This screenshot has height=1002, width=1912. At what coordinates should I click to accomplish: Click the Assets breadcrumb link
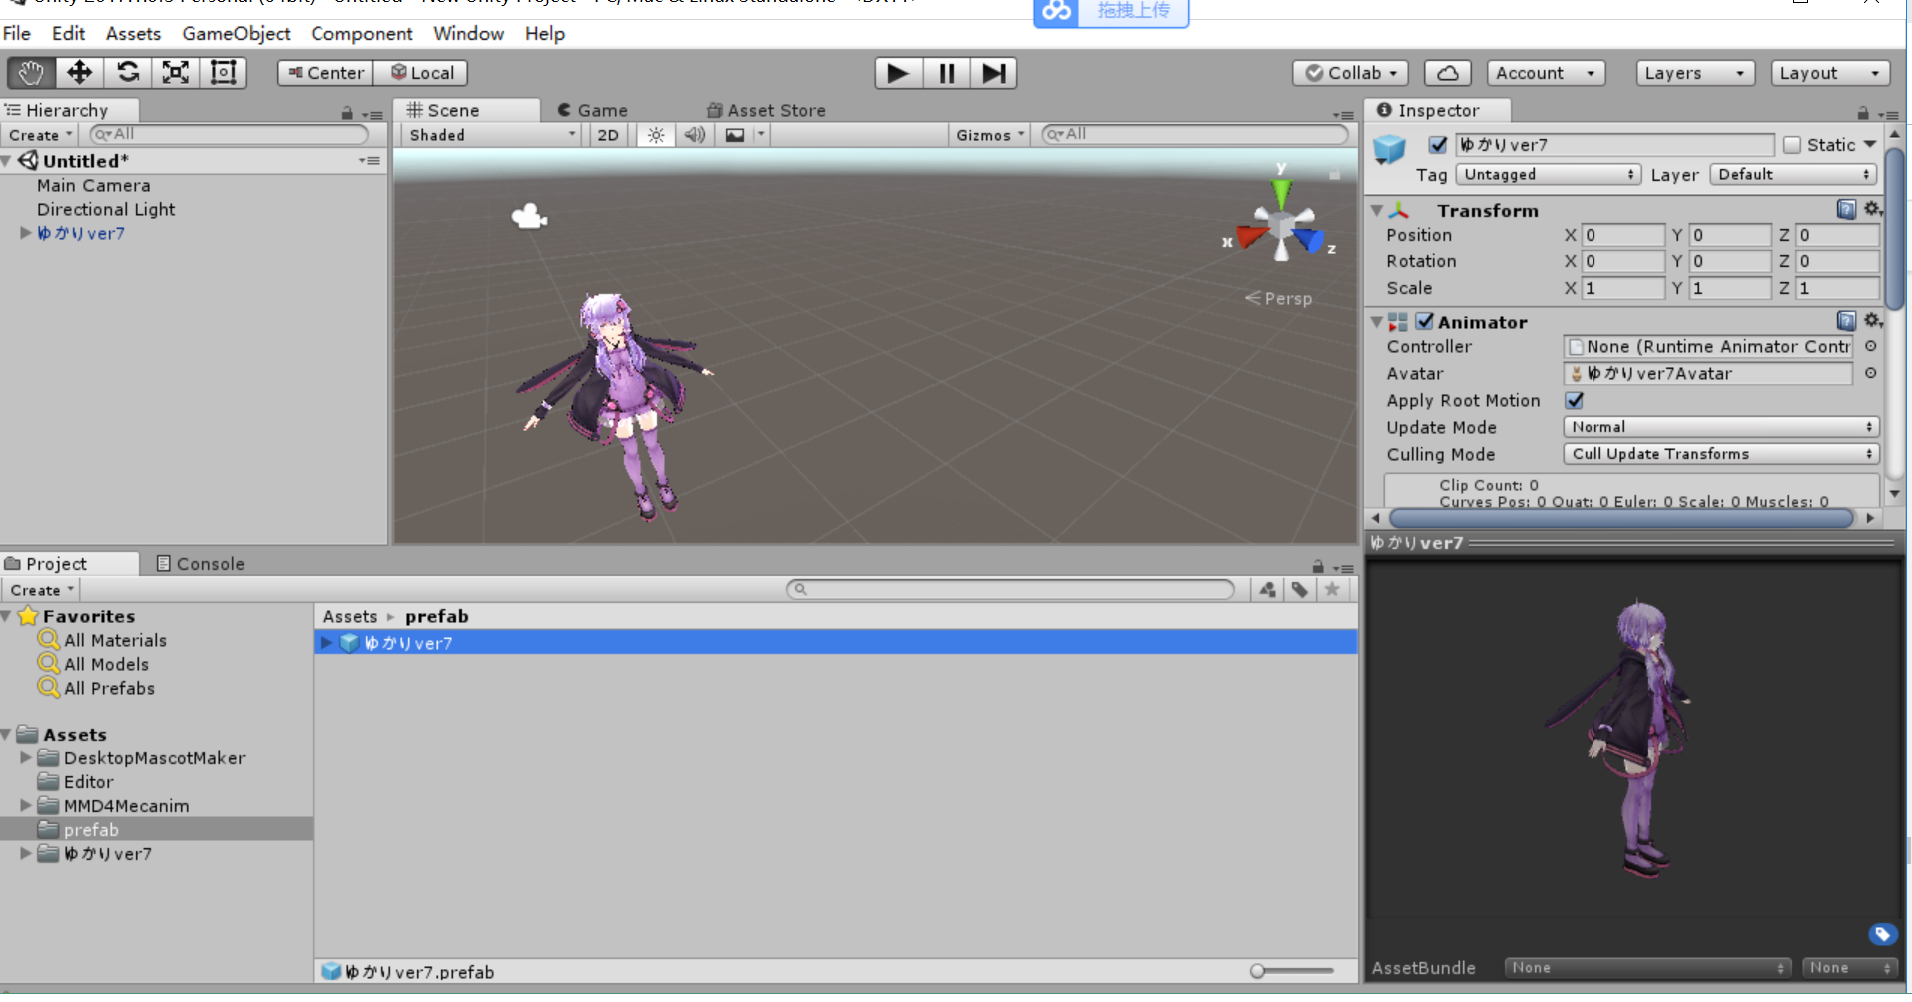pos(350,616)
